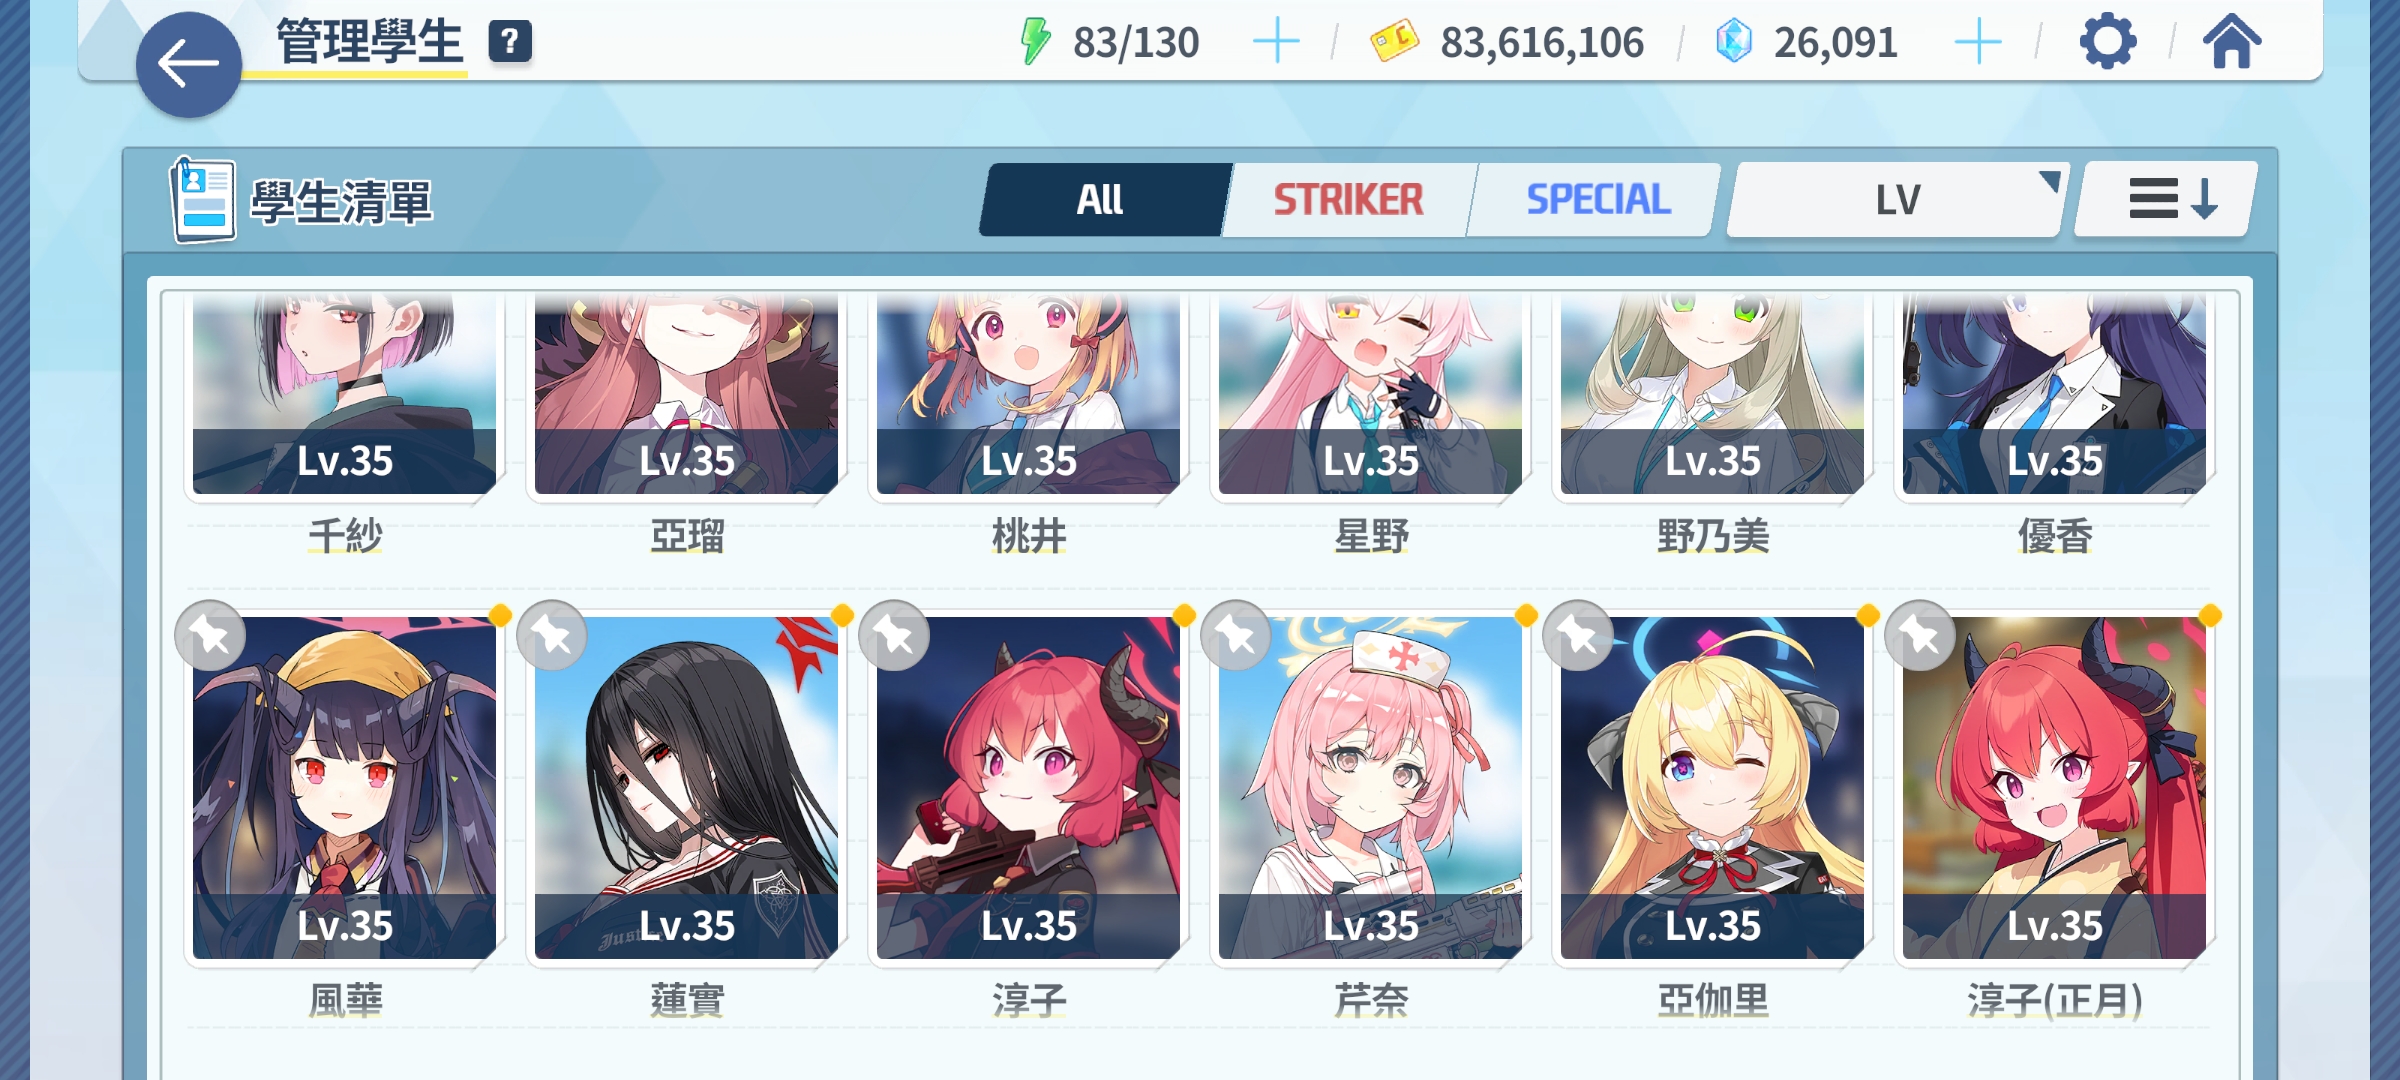This screenshot has width=2400, height=1080.
Task: Tap the blue gem currency icon
Action: (1734, 42)
